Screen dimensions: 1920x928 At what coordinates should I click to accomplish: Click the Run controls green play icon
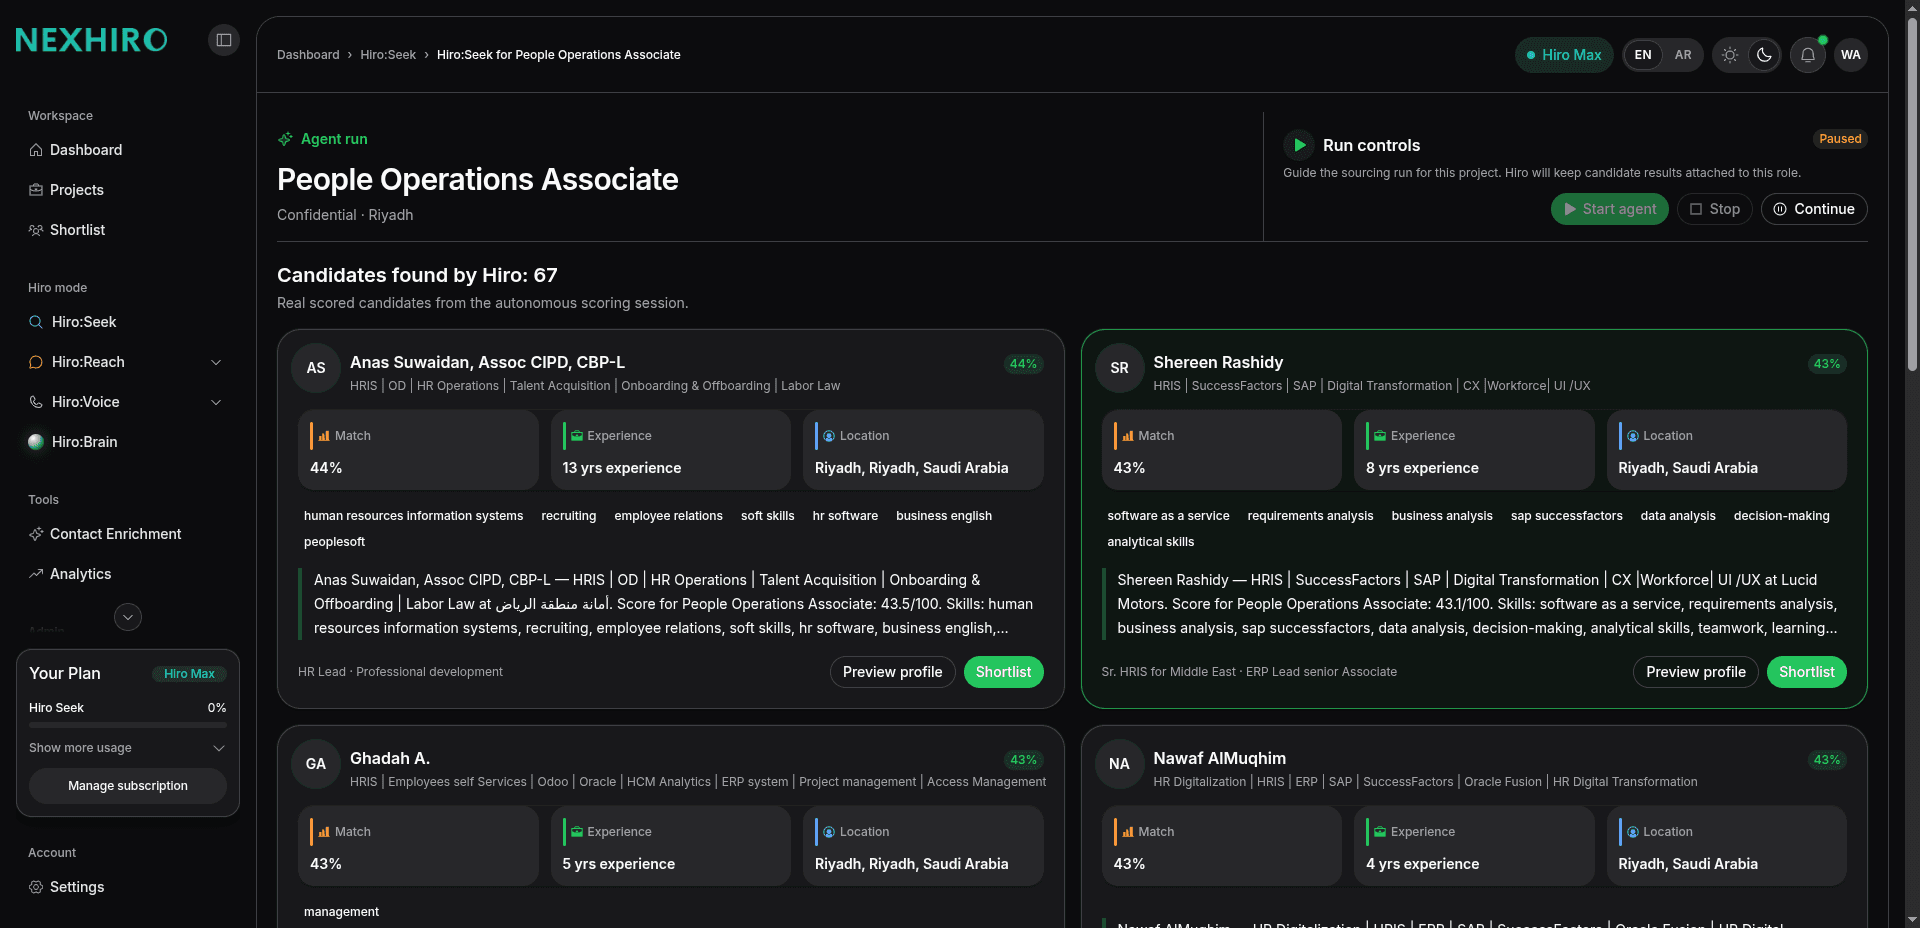[1299, 145]
